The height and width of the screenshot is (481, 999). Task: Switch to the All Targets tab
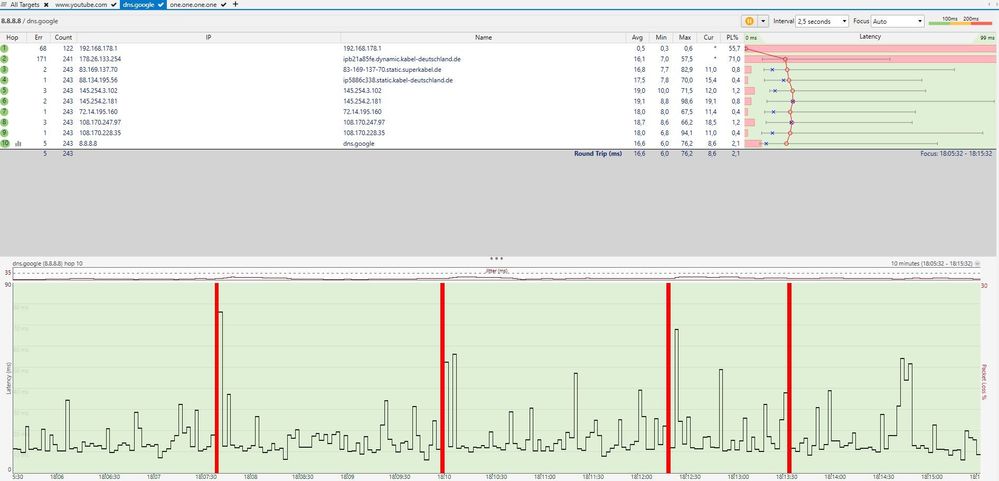tap(27, 4)
